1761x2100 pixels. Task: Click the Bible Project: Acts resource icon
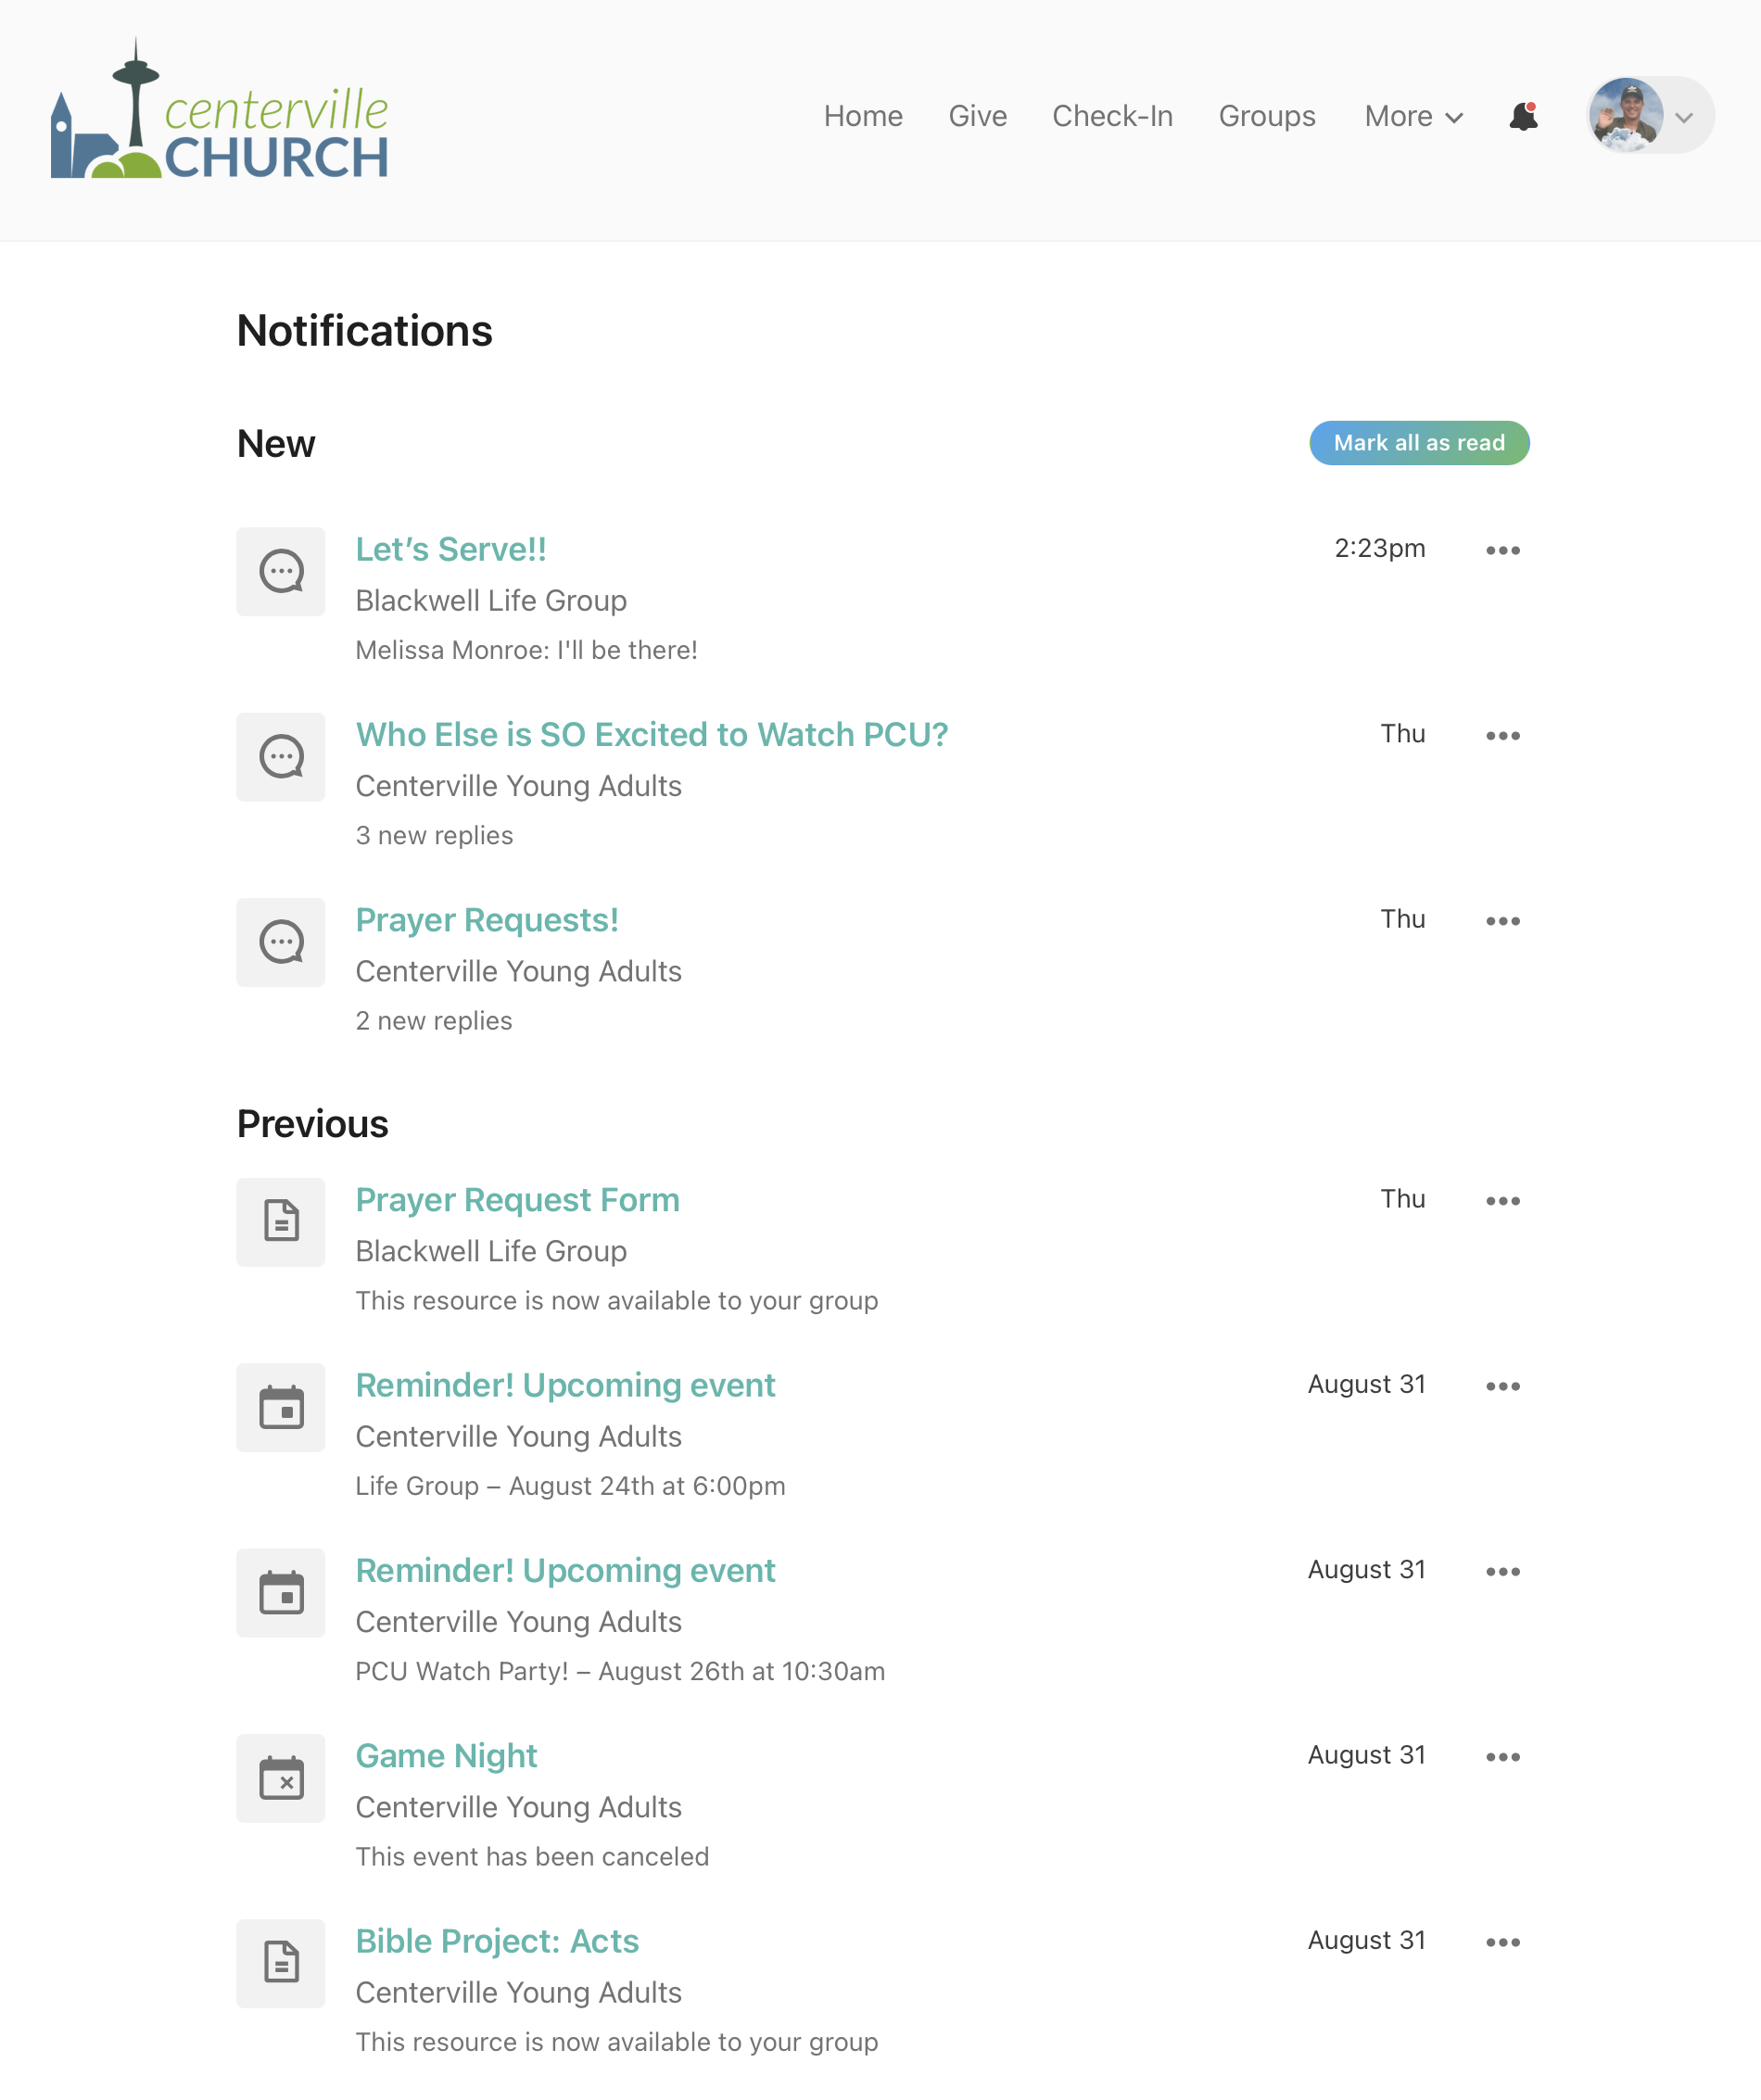pos(281,1963)
